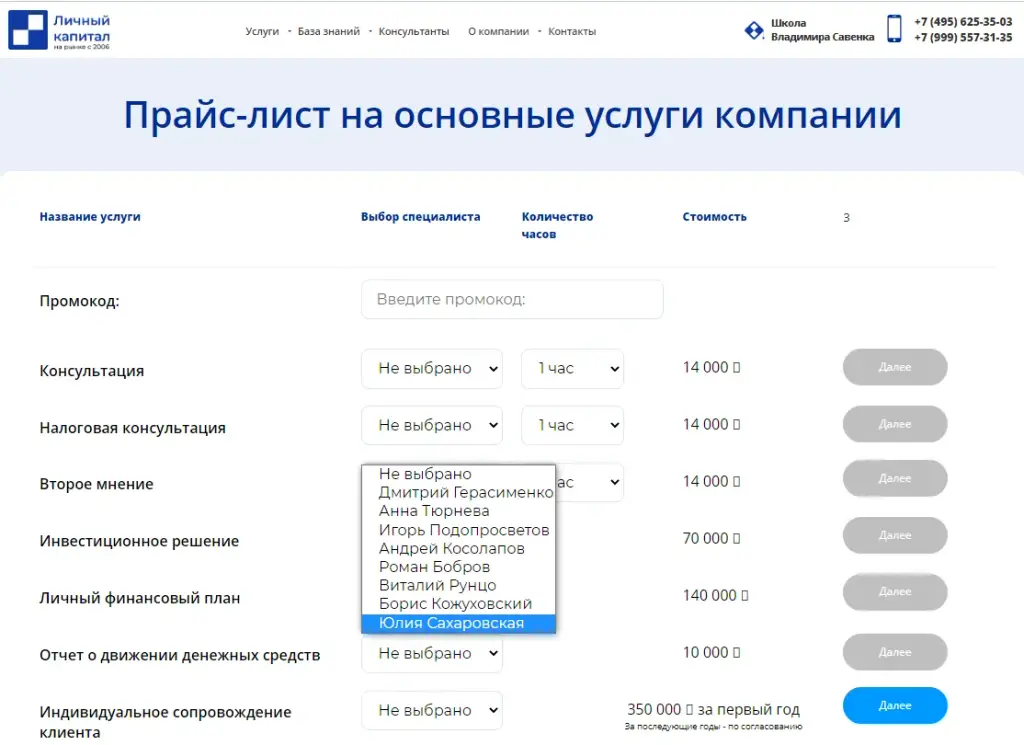Image resolution: width=1024 pixels, height=745 pixels.
Task: Open the Услуги menu item
Action: tap(262, 31)
